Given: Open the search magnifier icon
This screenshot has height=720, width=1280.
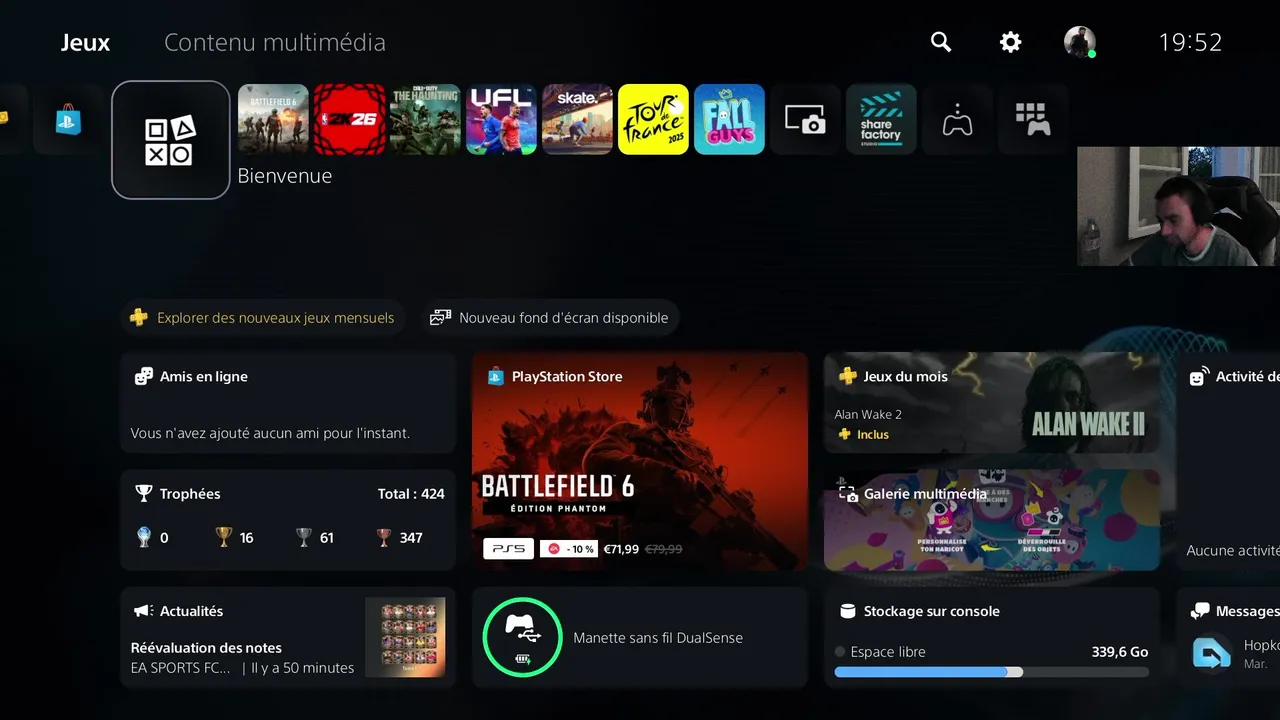Looking at the screenshot, I should coord(941,42).
